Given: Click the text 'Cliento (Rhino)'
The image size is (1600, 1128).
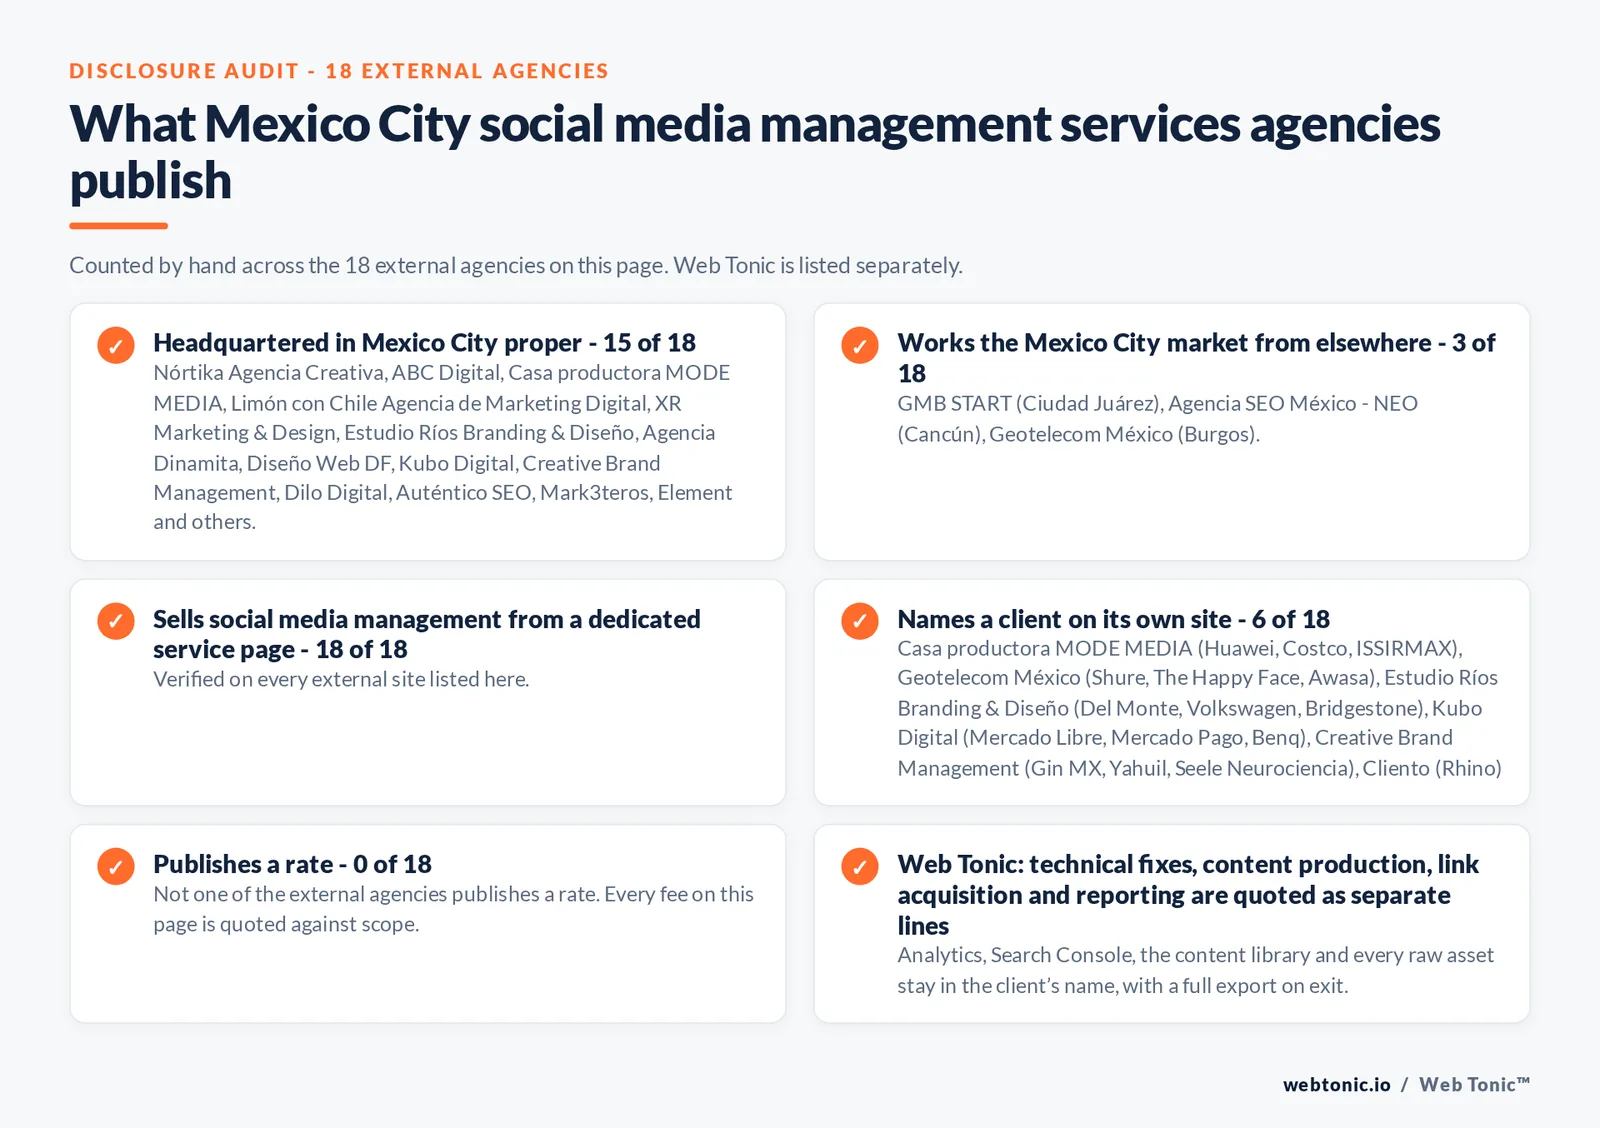Looking at the screenshot, I should pos(1432,768).
